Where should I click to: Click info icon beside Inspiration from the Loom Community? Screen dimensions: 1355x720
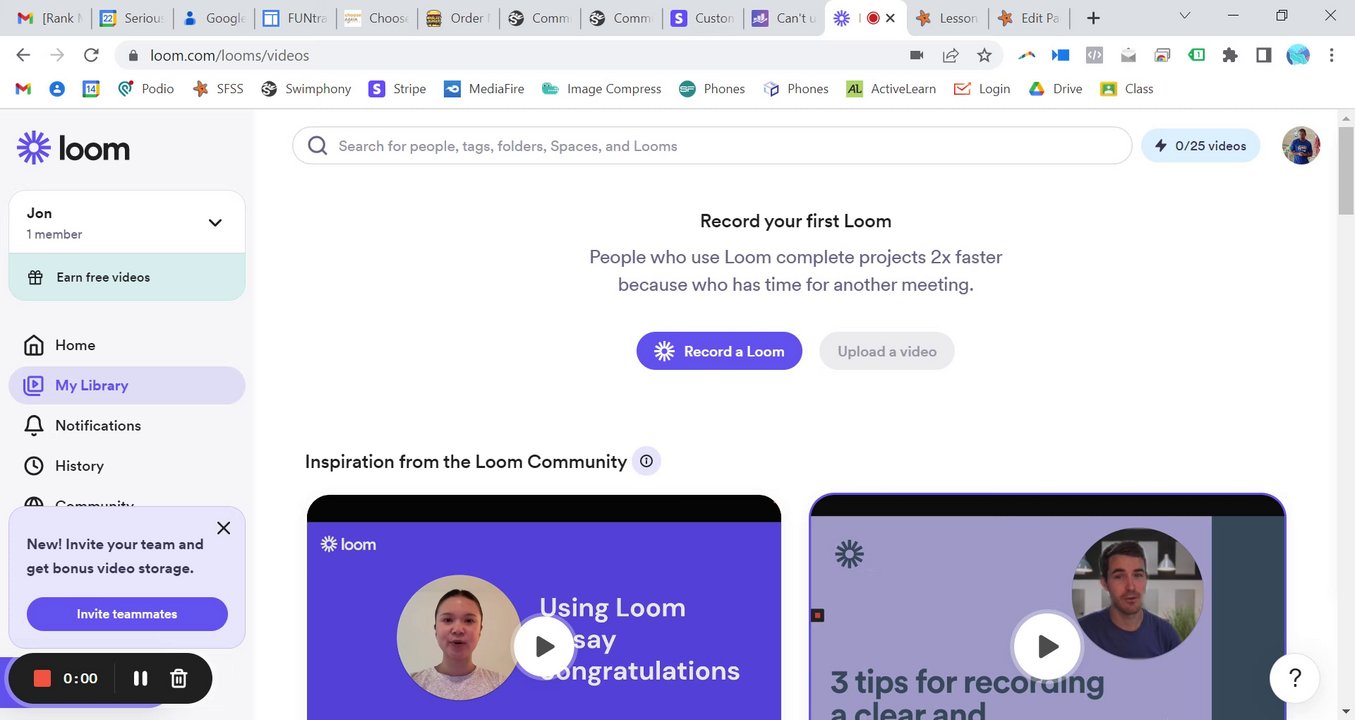pos(646,461)
